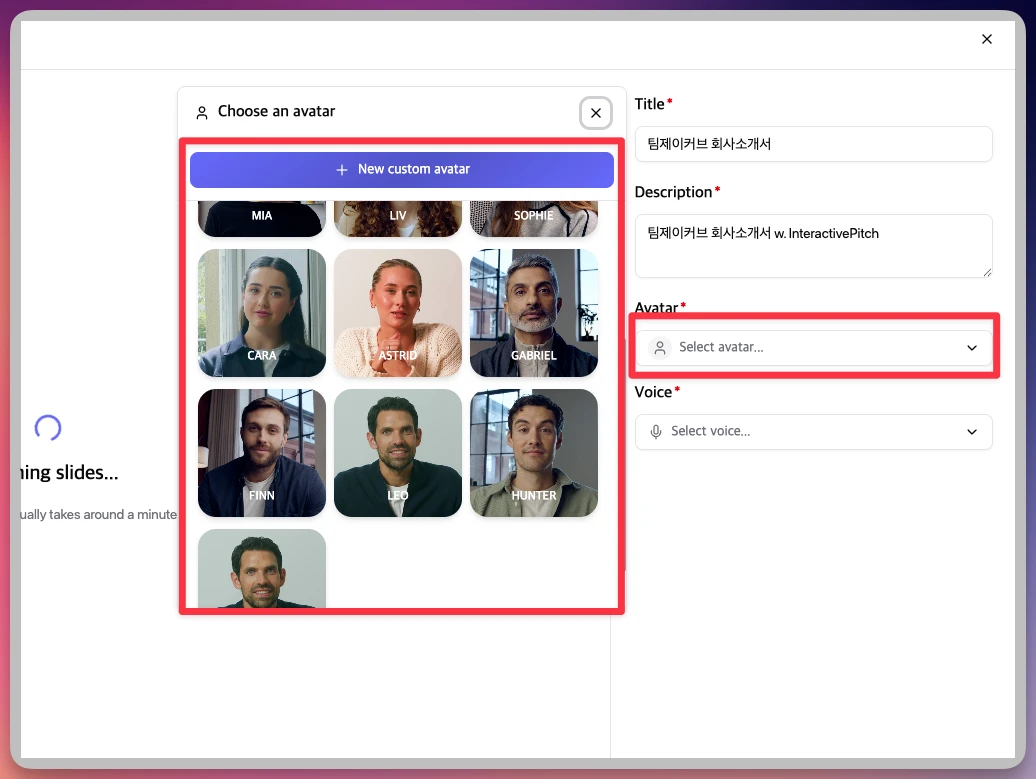Choose the Astrid avatar
This screenshot has height=779, width=1036.
coord(398,313)
